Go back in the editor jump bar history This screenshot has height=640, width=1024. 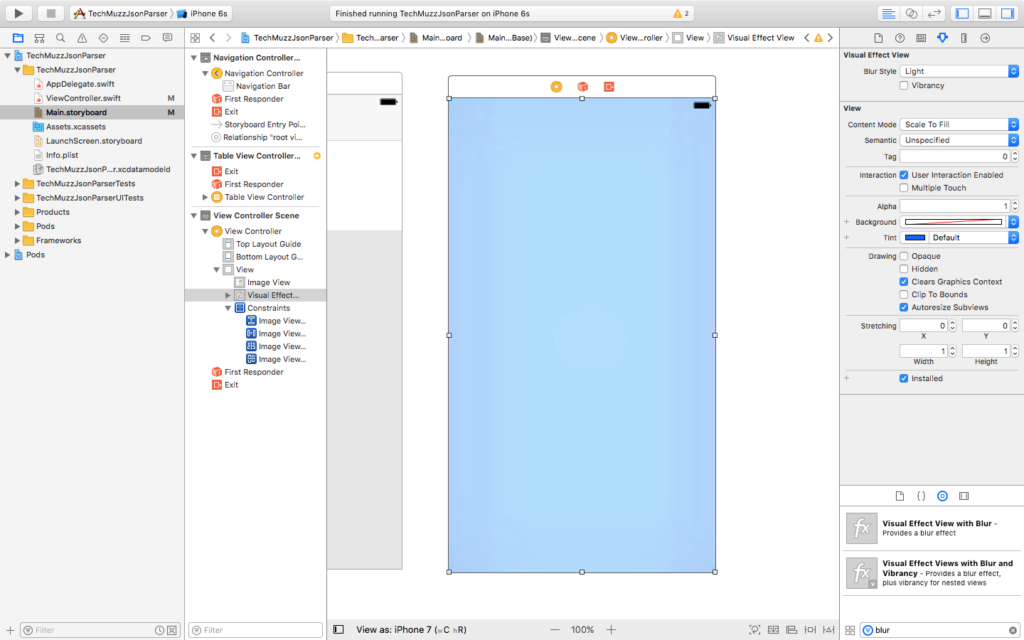click(213, 38)
